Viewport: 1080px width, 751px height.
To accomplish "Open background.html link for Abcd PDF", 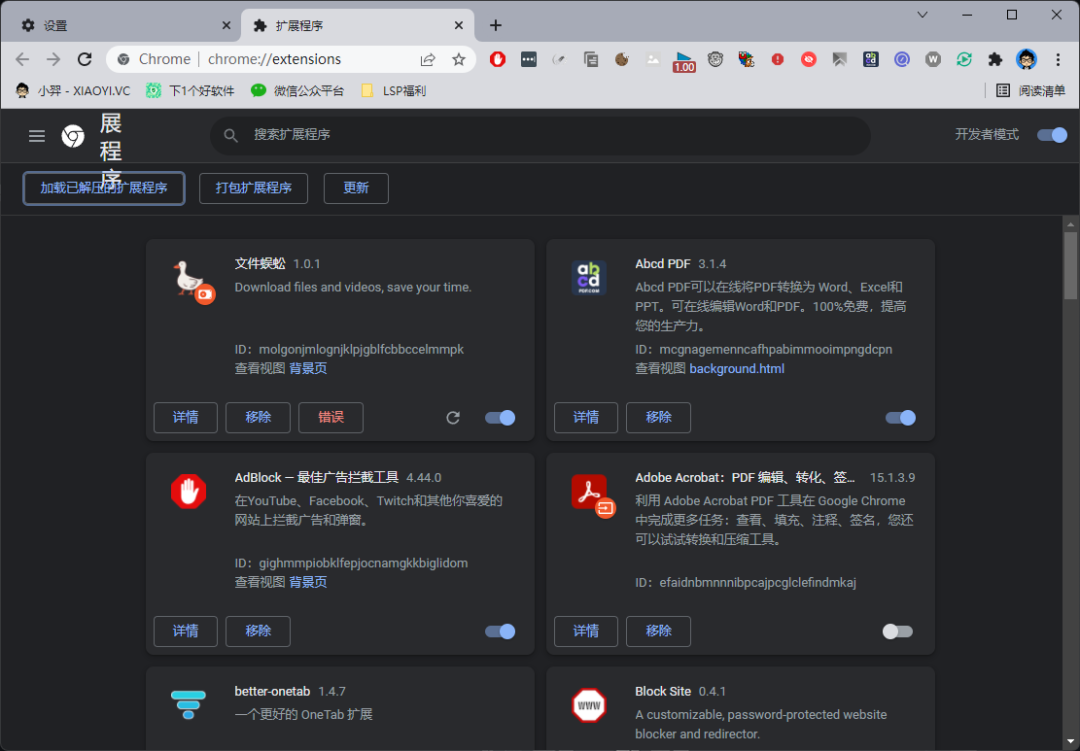I will tap(736, 369).
